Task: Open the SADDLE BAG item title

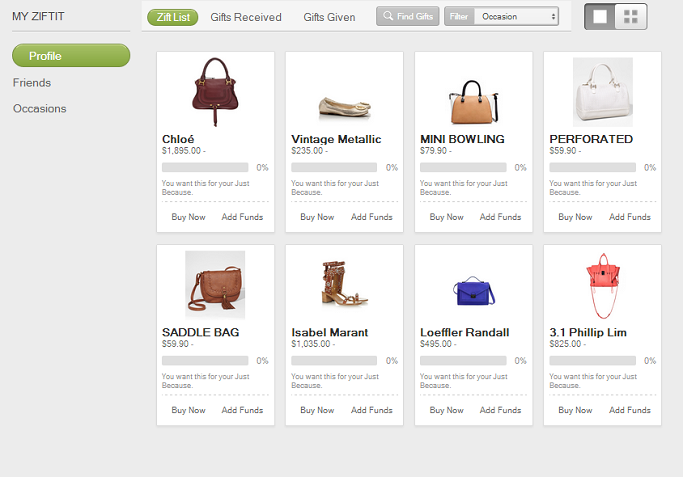Action: coord(201,332)
